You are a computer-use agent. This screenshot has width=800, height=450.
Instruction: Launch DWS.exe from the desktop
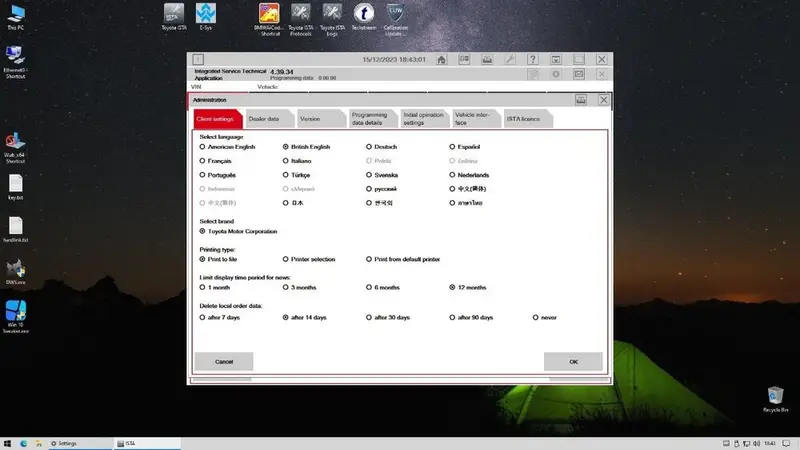tap(15, 272)
